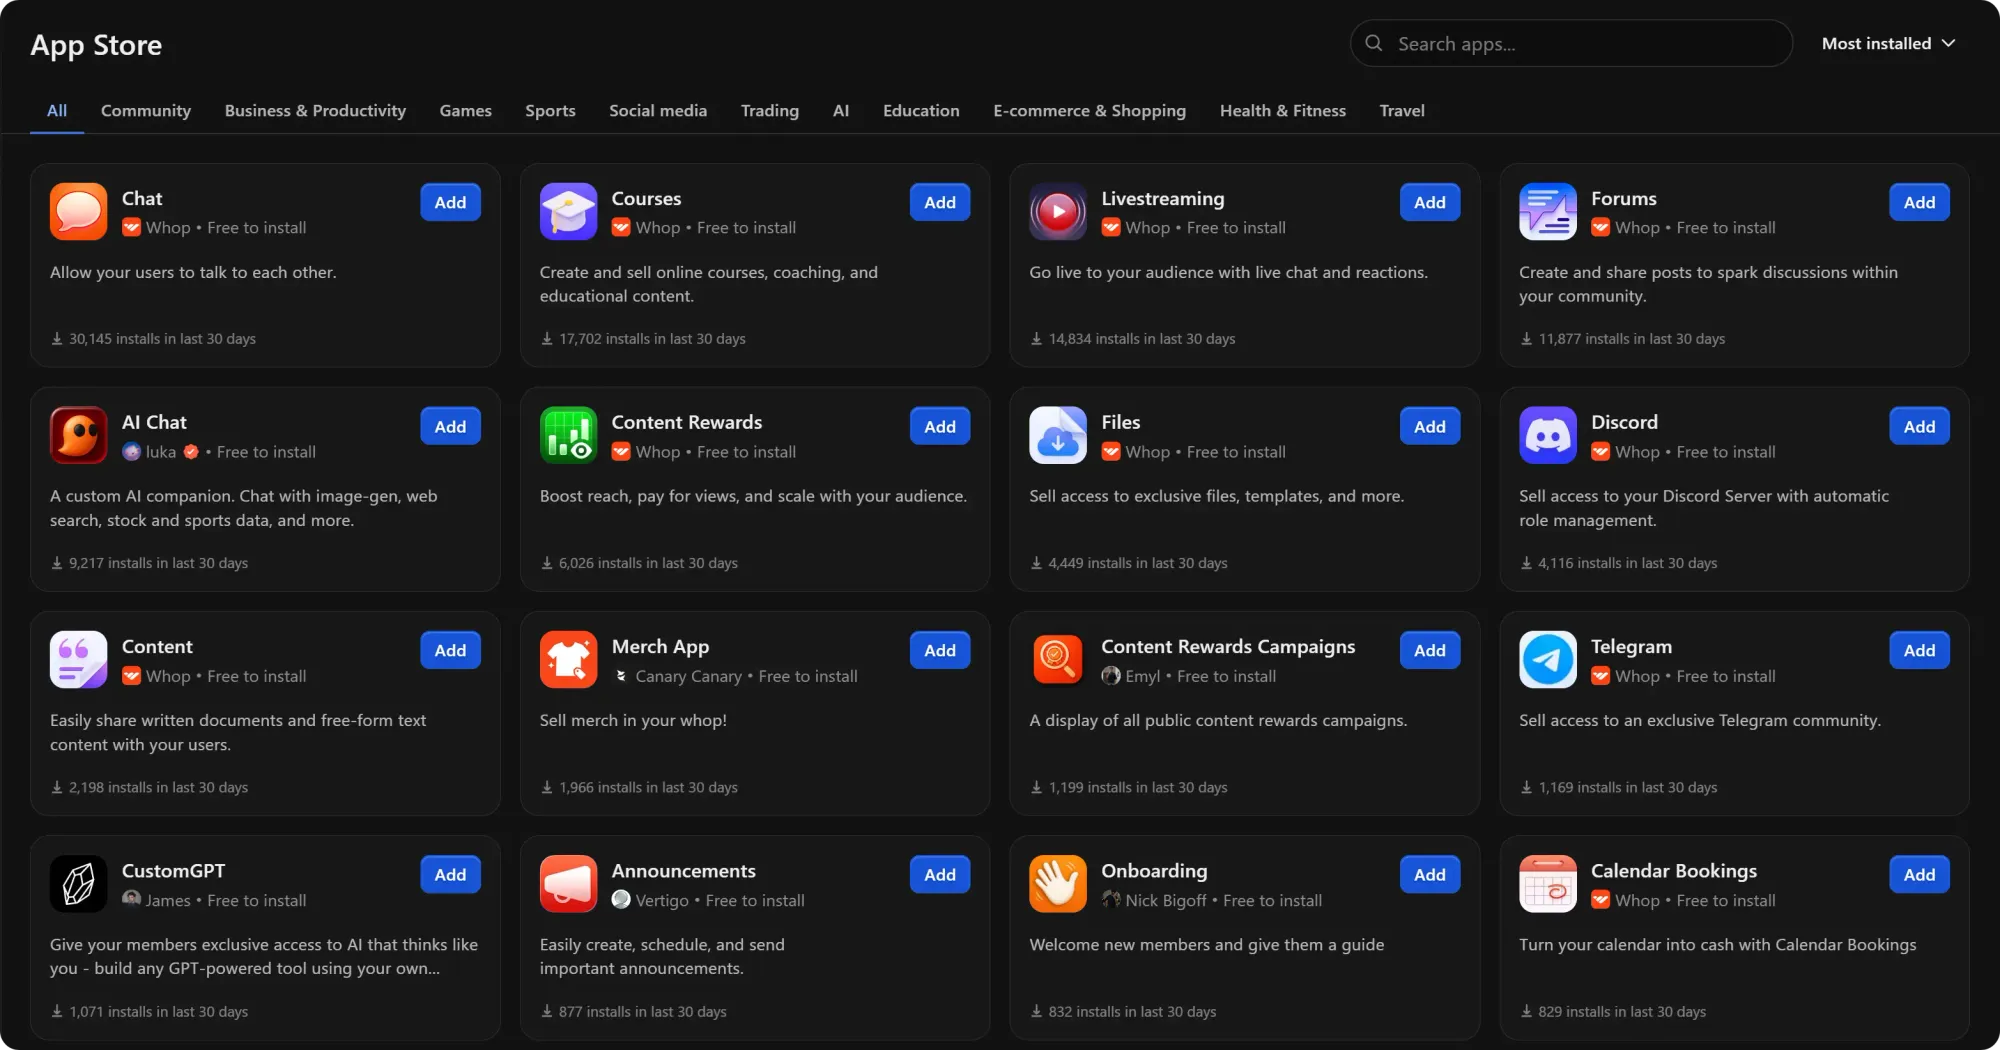Click the search apps field
Screen dimensions: 2000x1050
coord(1570,43)
